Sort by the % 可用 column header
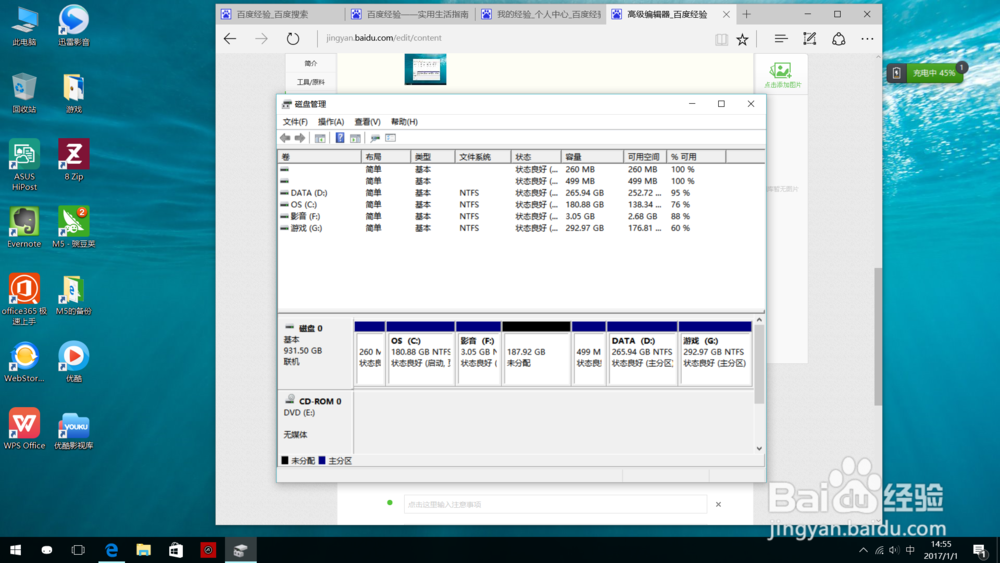This screenshot has height=563, width=1000. click(696, 157)
